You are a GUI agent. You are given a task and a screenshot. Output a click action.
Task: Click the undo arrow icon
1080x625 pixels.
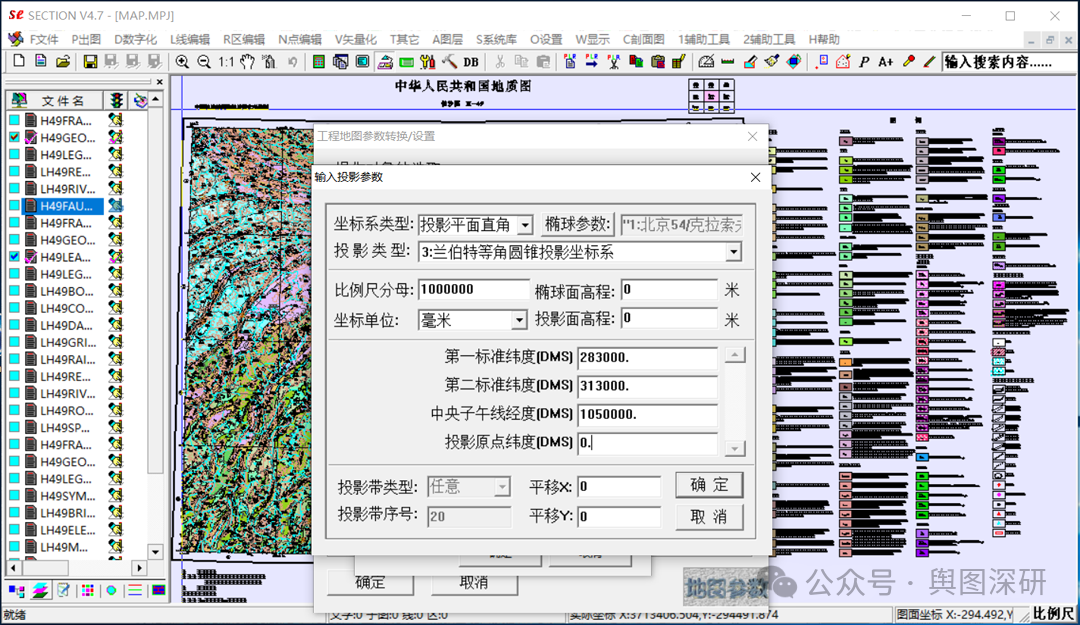click(x=293, y=62)
